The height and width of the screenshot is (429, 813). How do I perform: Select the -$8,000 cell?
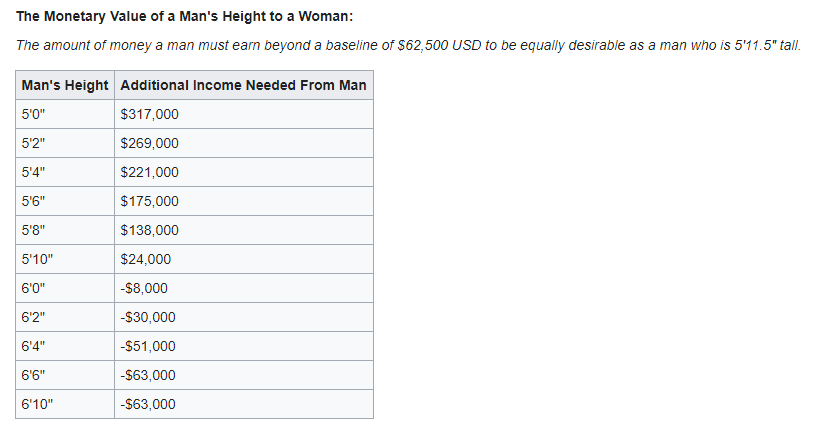click(244, 288)
